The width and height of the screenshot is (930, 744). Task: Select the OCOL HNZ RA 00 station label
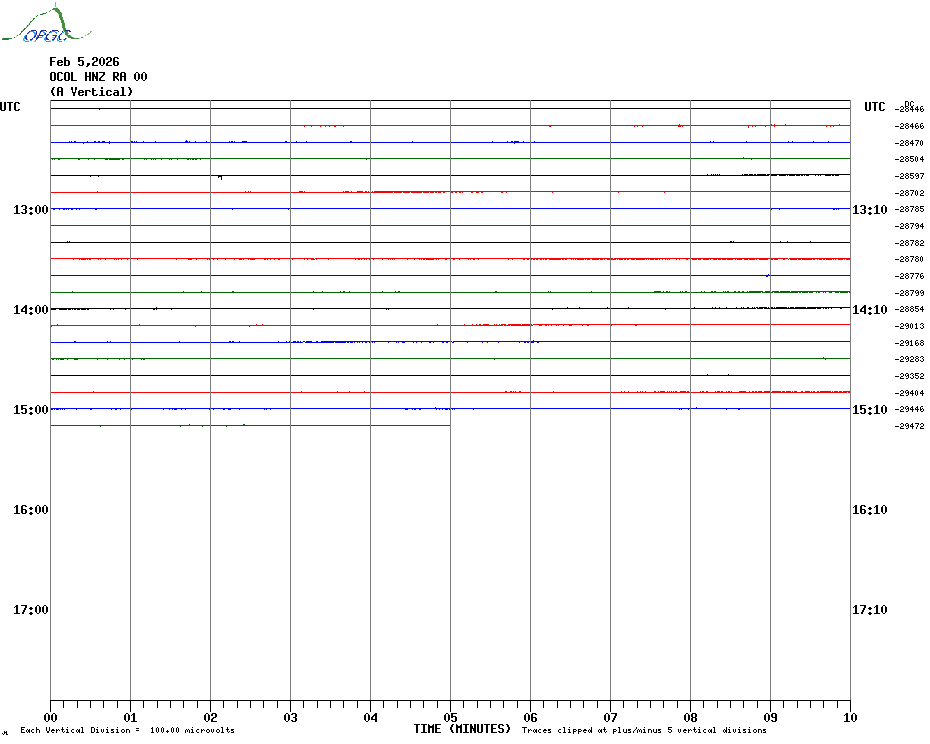tap(98, 77)
